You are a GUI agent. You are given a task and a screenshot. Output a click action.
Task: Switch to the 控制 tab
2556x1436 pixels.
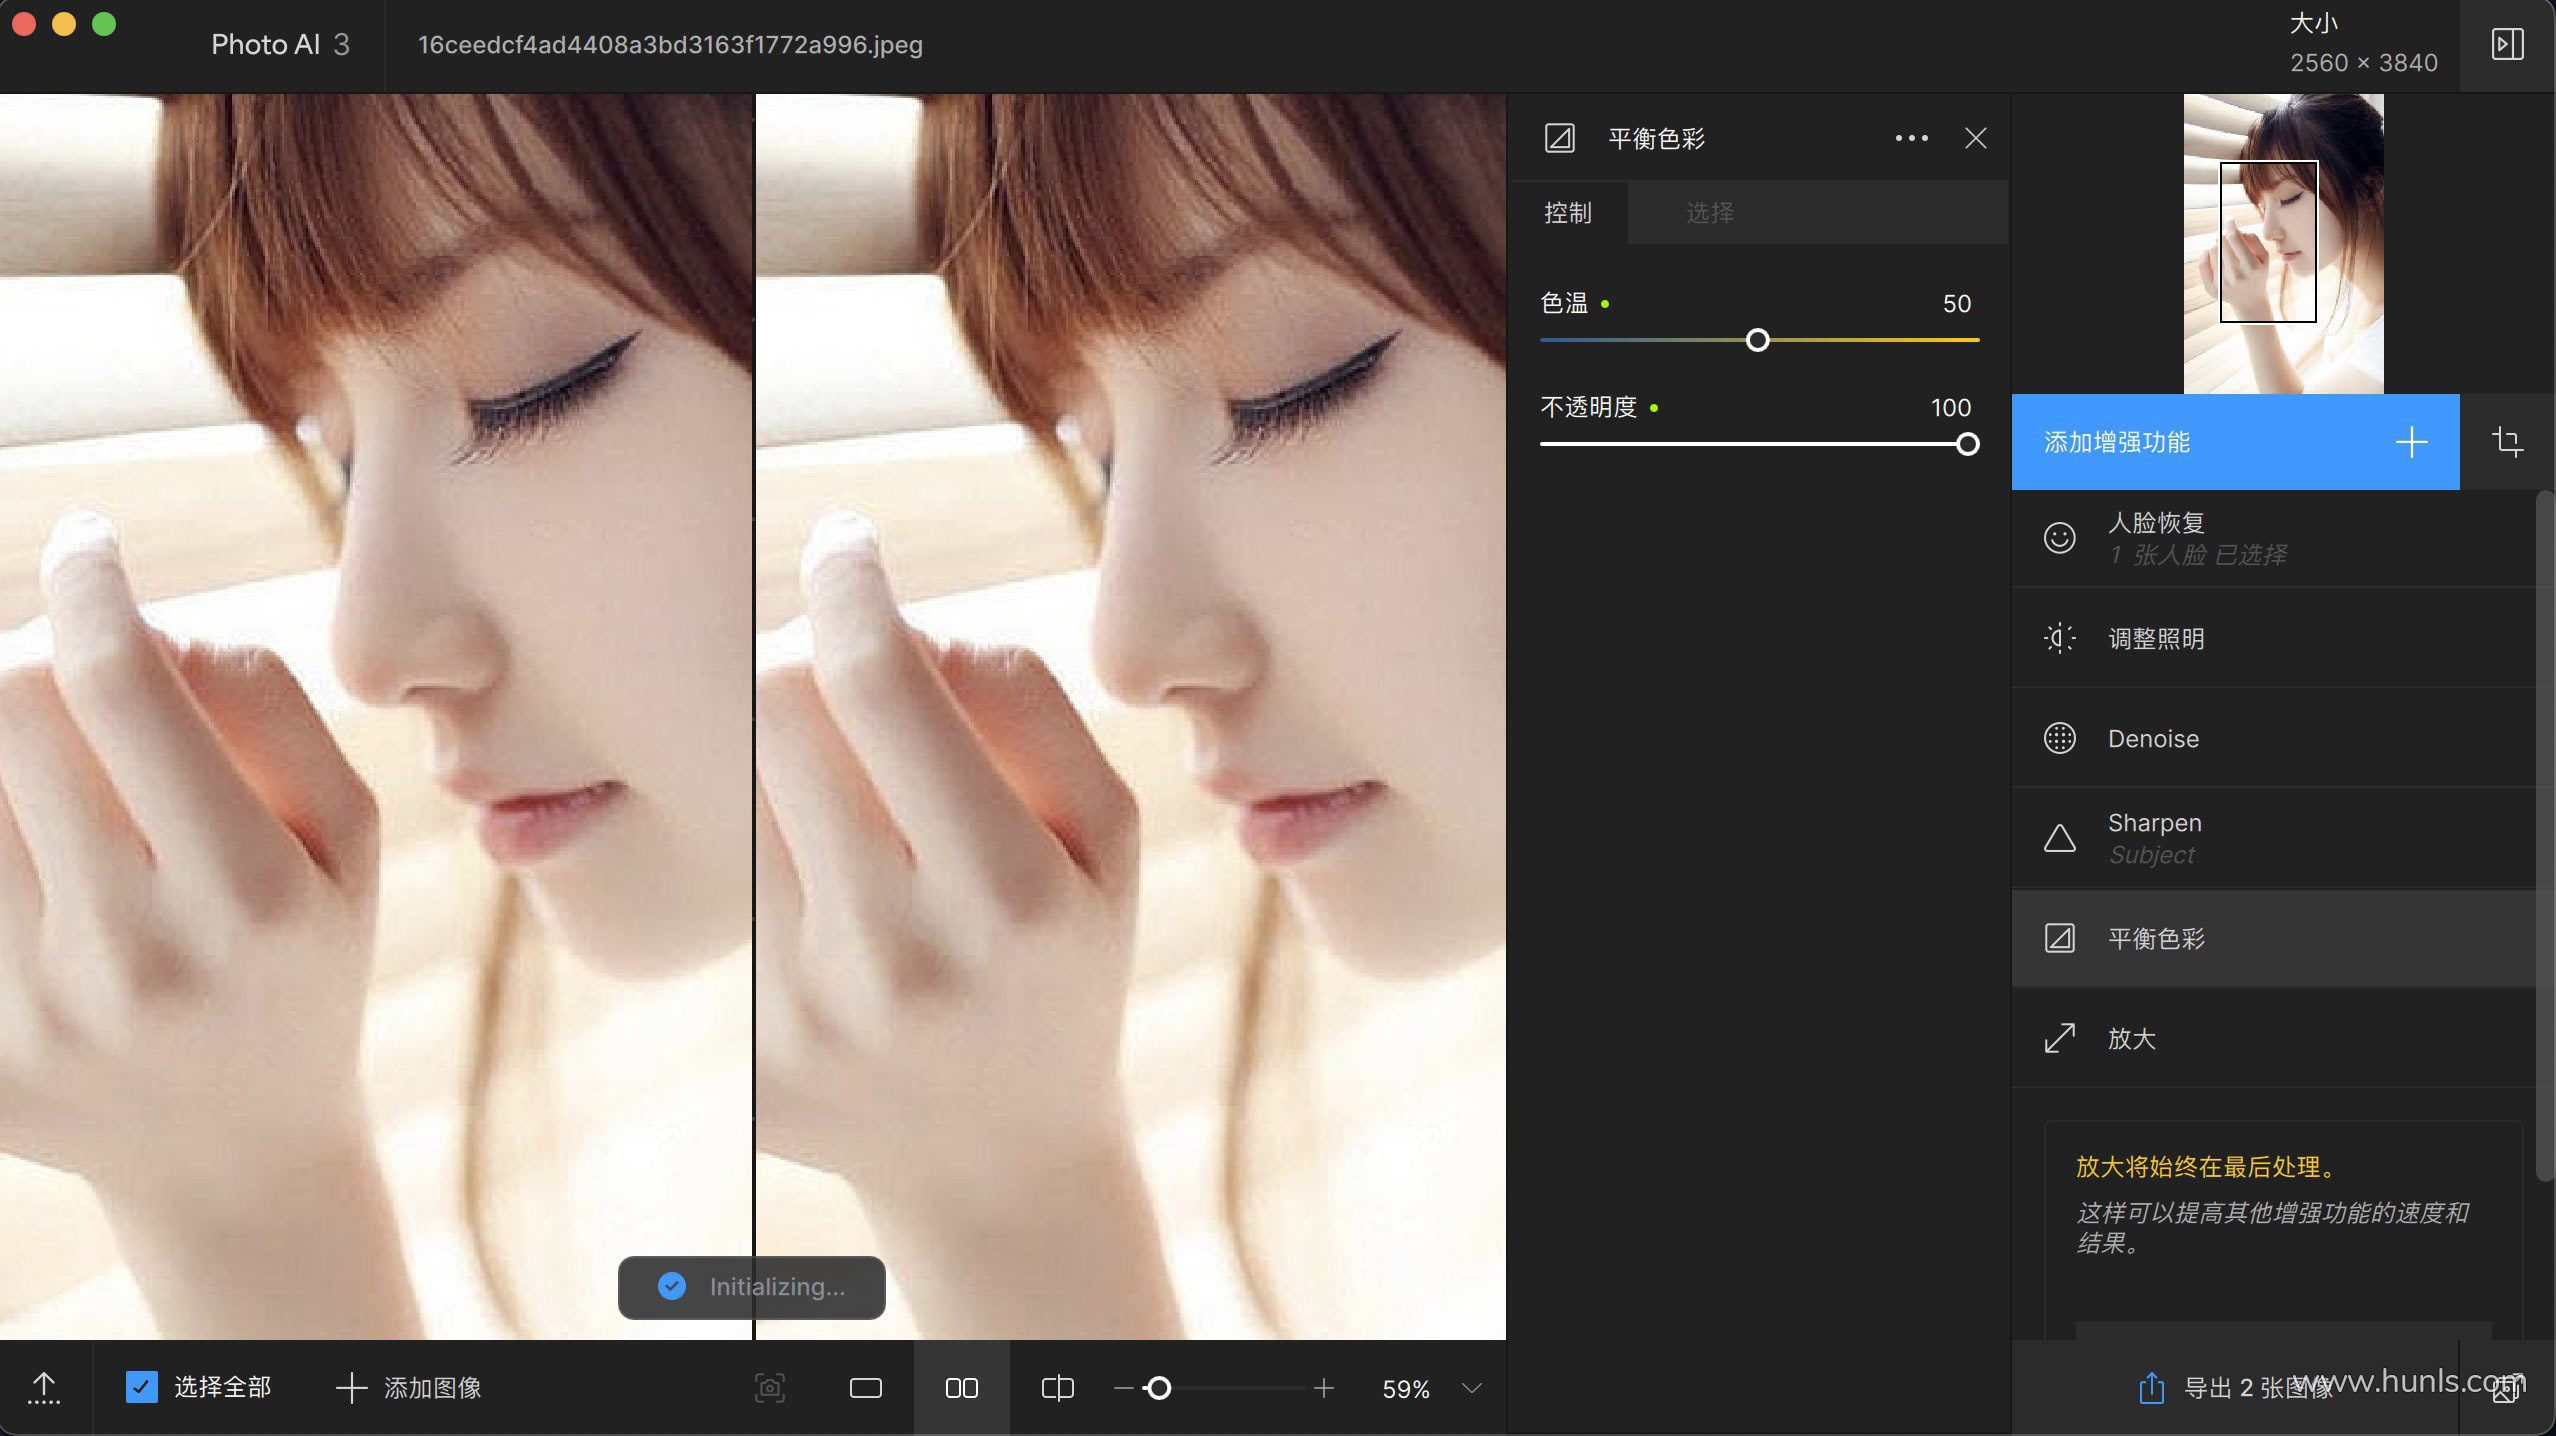point(1567,213)
